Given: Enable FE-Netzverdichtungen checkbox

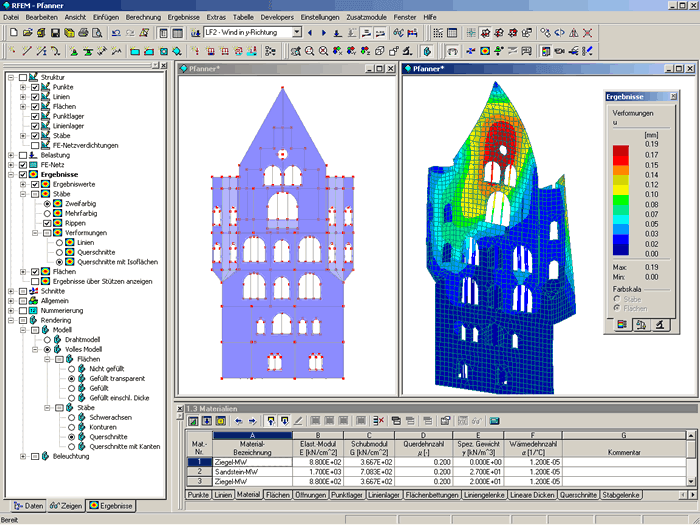Looking at the screenshot, I should pyautogui.click(x=35, y=146).
